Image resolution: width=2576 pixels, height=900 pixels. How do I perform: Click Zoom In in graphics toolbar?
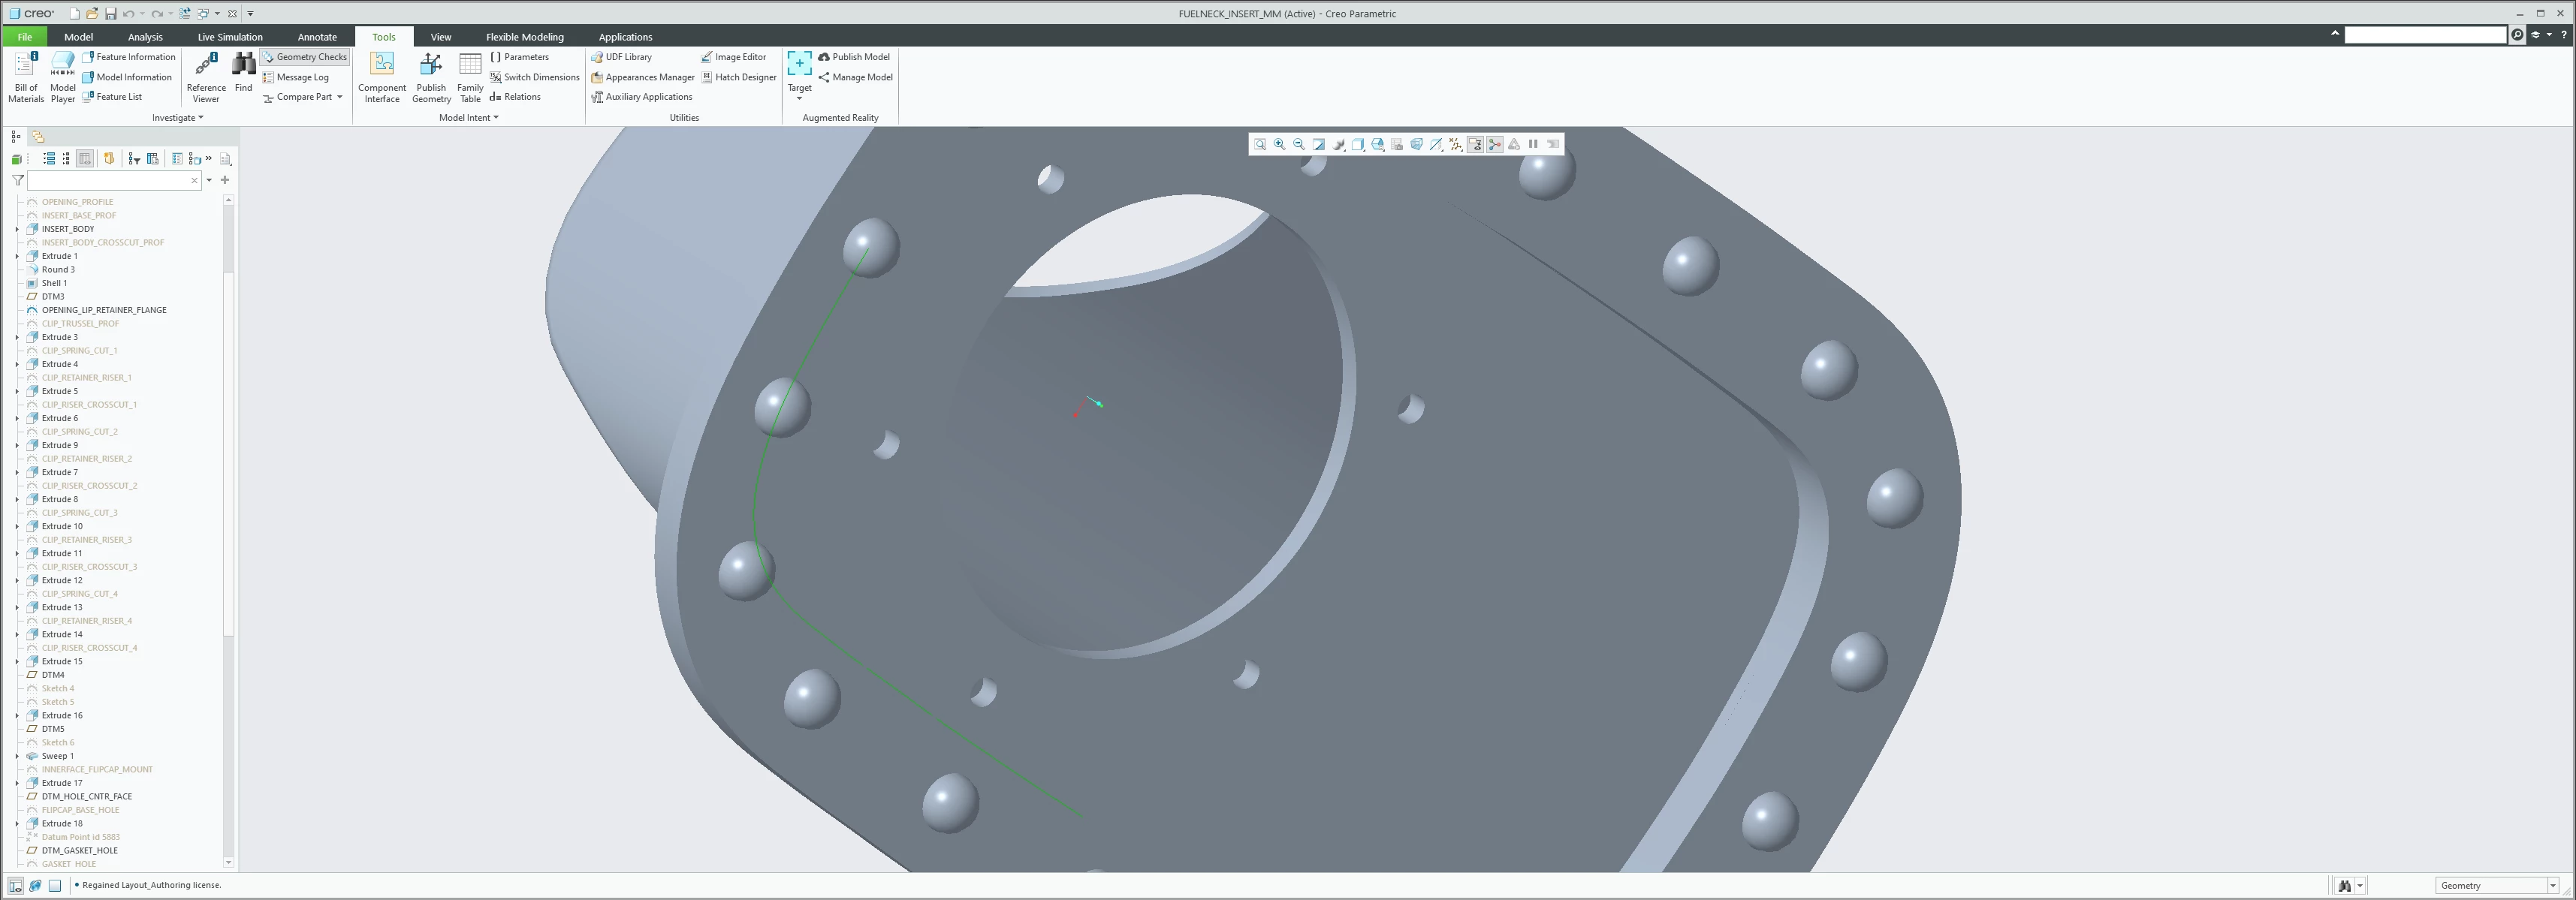click(1279, 145)
